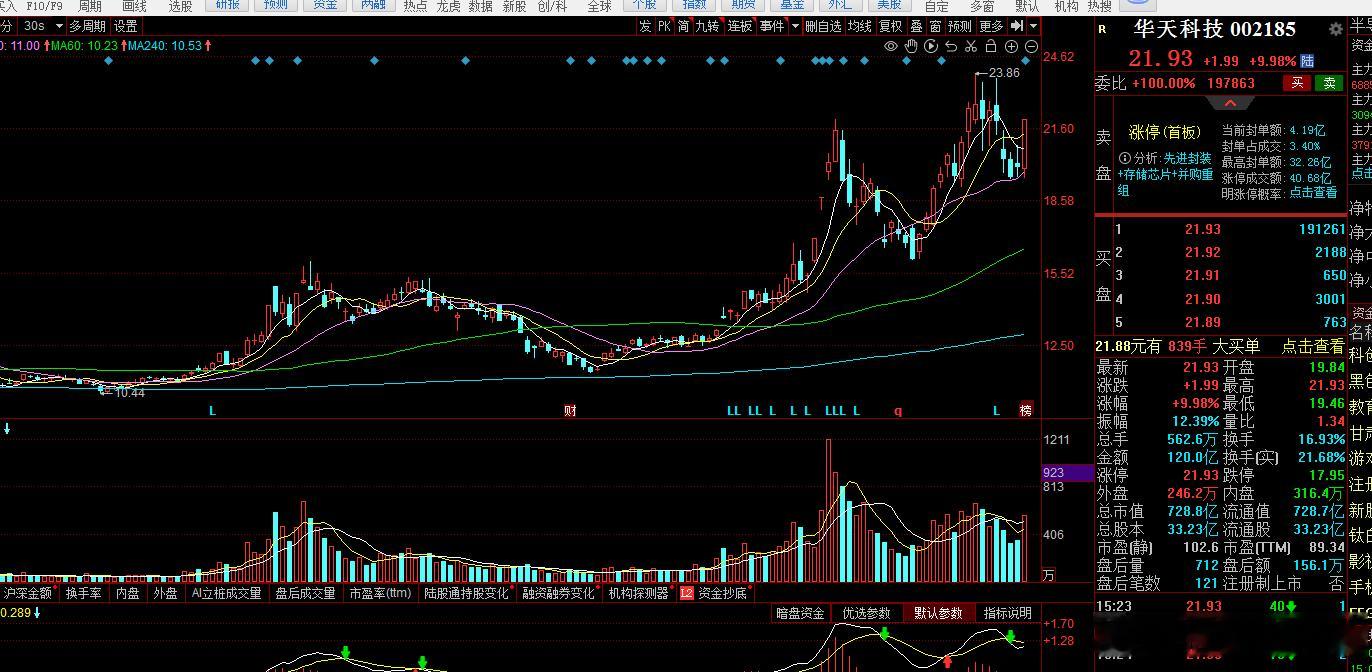Open the 热点 hotspots menu
The image size is (1372, 672).
(415, 6)
